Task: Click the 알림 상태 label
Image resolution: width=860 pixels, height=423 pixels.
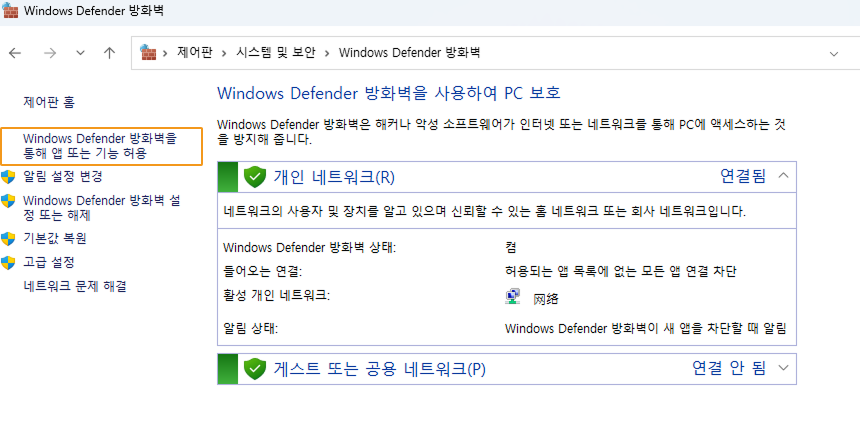Action: 251,329
